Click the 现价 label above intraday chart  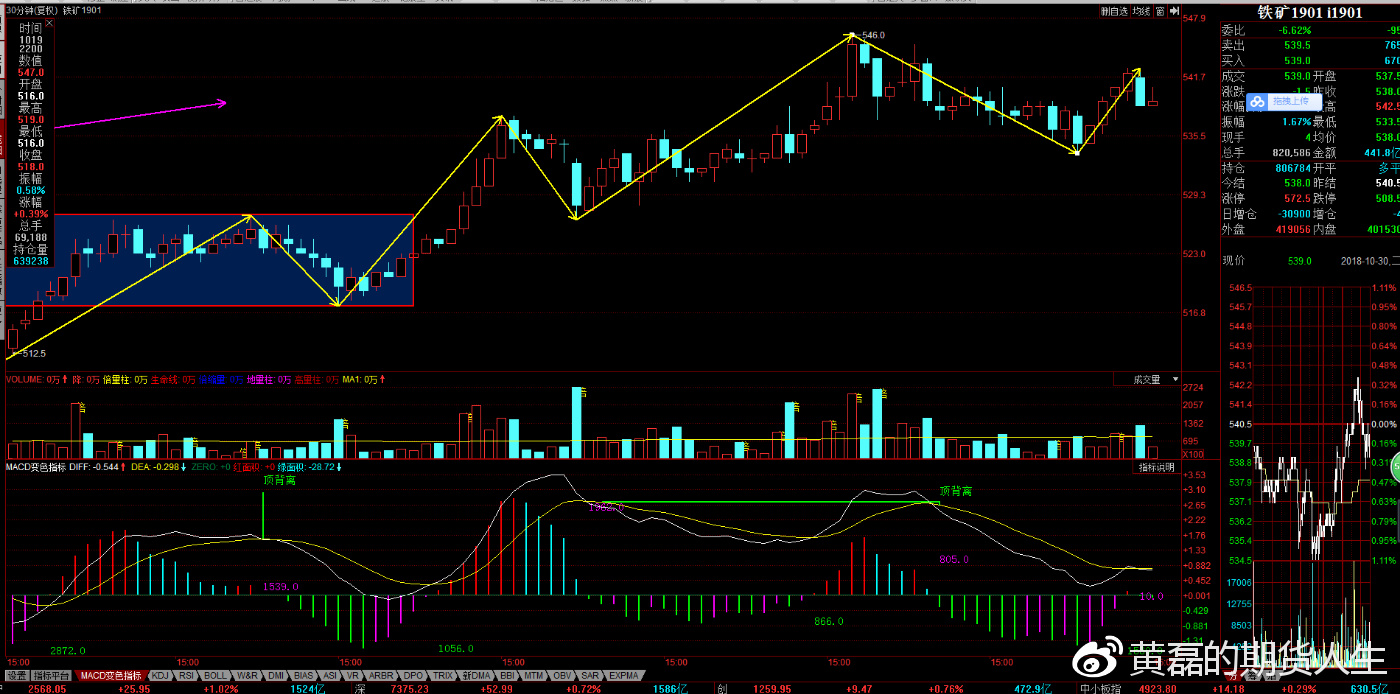click(x=1233, y=261)
